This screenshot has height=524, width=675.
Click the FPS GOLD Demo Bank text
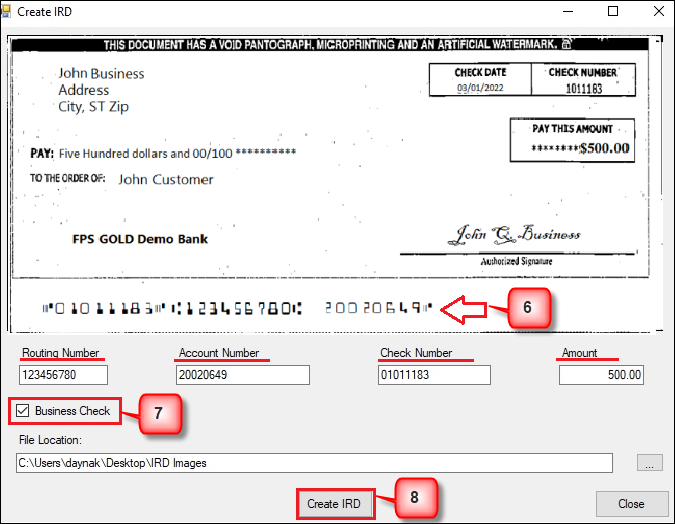click(140, 239)
